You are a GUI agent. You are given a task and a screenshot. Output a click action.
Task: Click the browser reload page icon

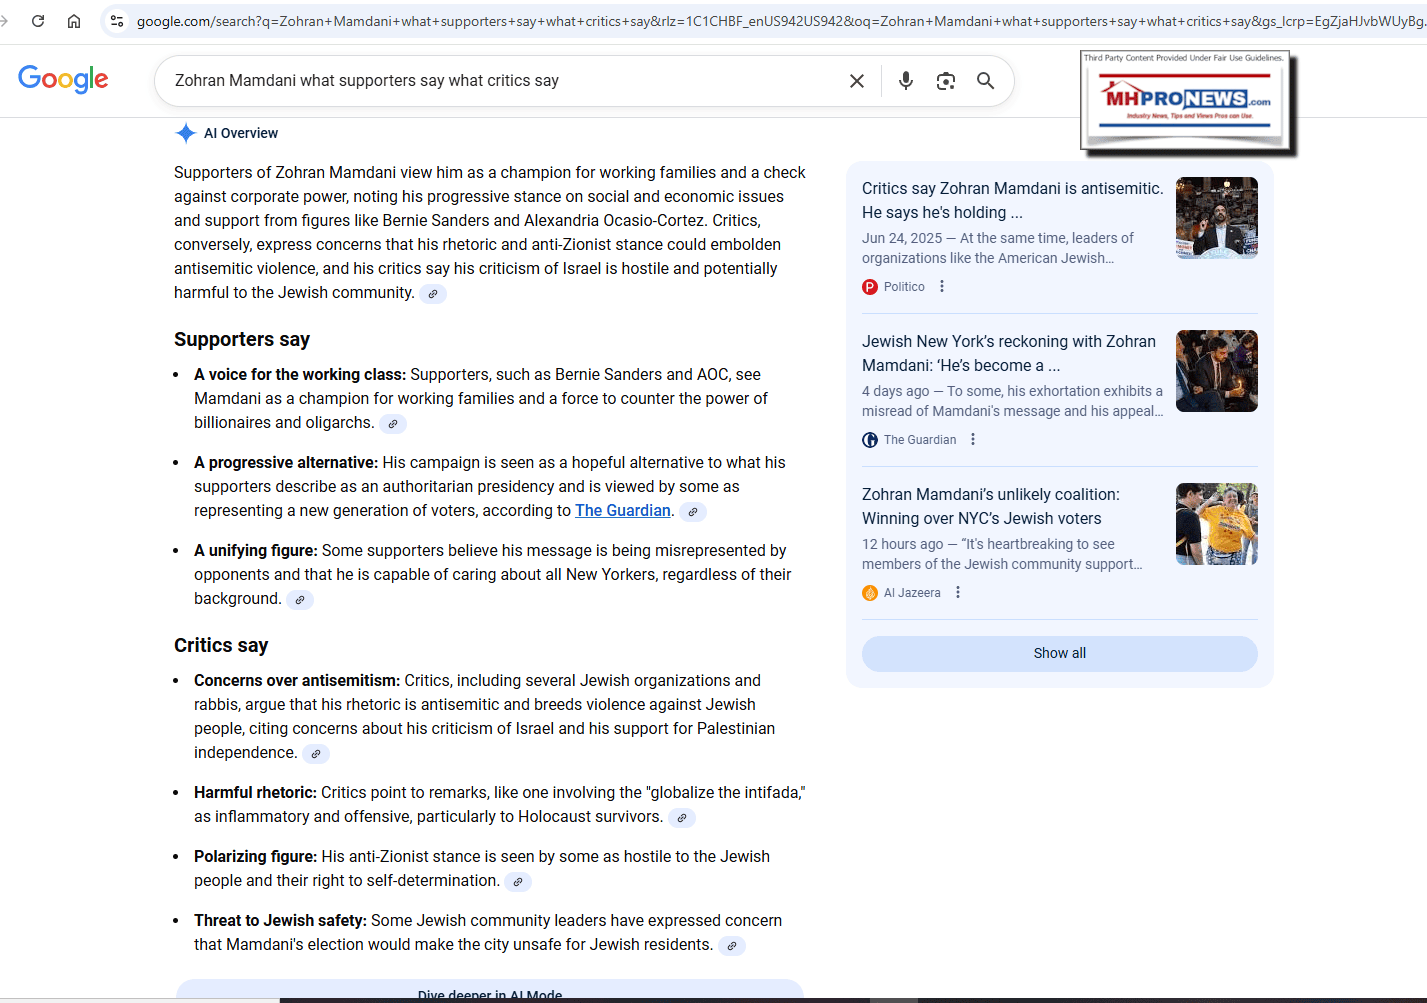(x=38, y=21)
